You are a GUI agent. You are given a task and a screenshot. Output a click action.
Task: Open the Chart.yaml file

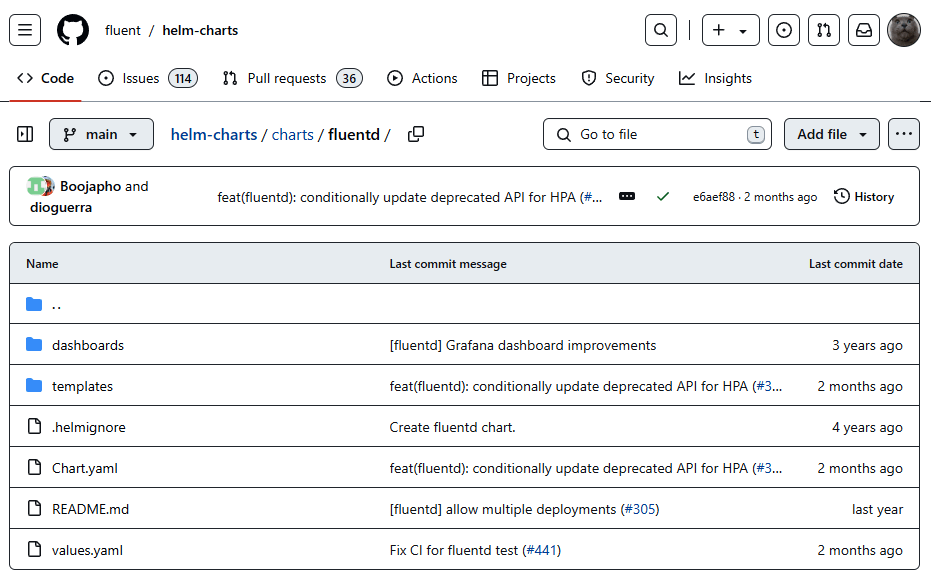point(85,468)
